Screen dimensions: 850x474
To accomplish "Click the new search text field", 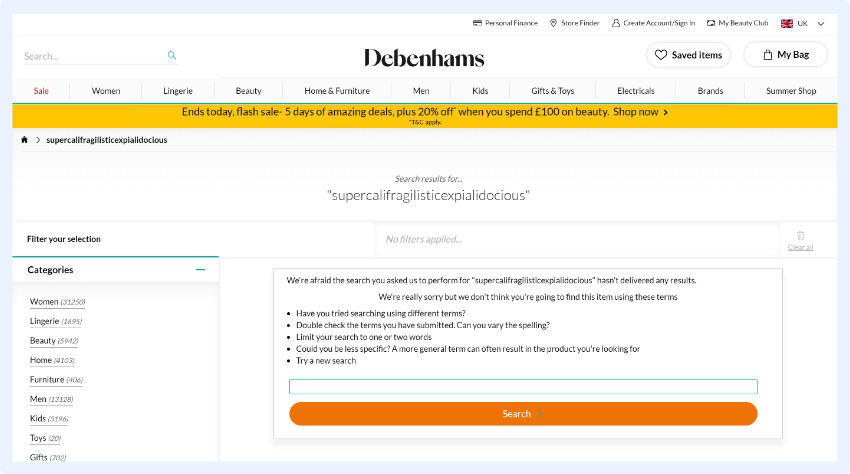I will tap(523, 387).
